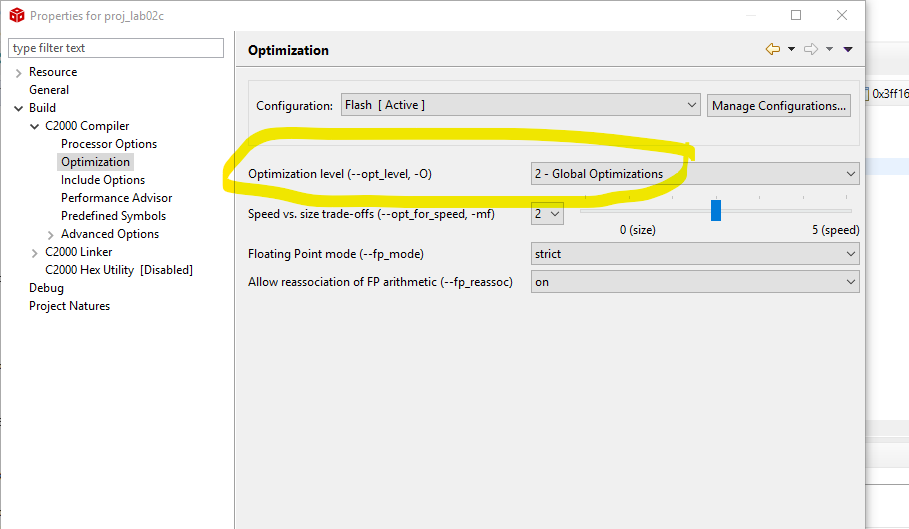The image size is (909, 529).
Task: Select General in the properties tree
Action: click(49, 90)
